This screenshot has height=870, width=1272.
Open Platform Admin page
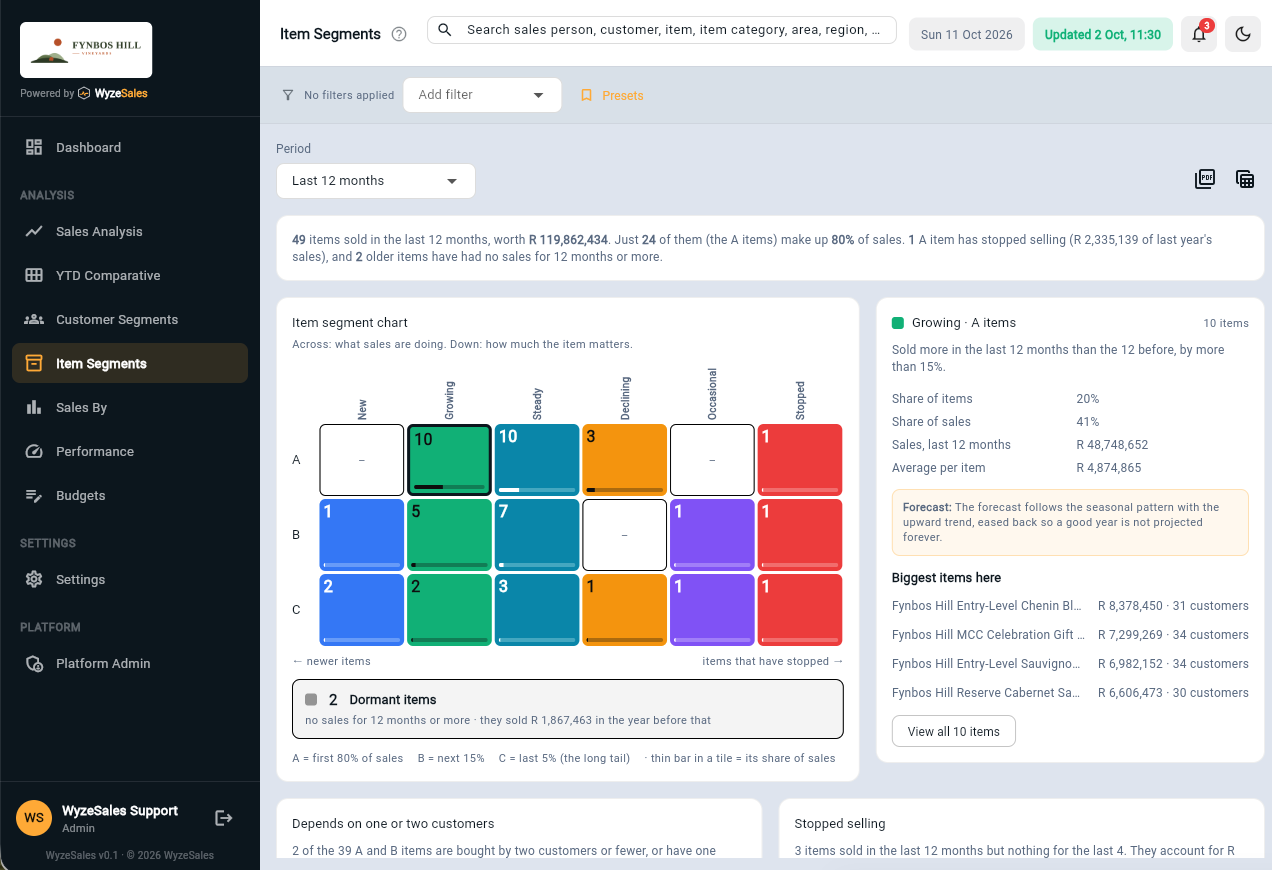tap(130, 663)
